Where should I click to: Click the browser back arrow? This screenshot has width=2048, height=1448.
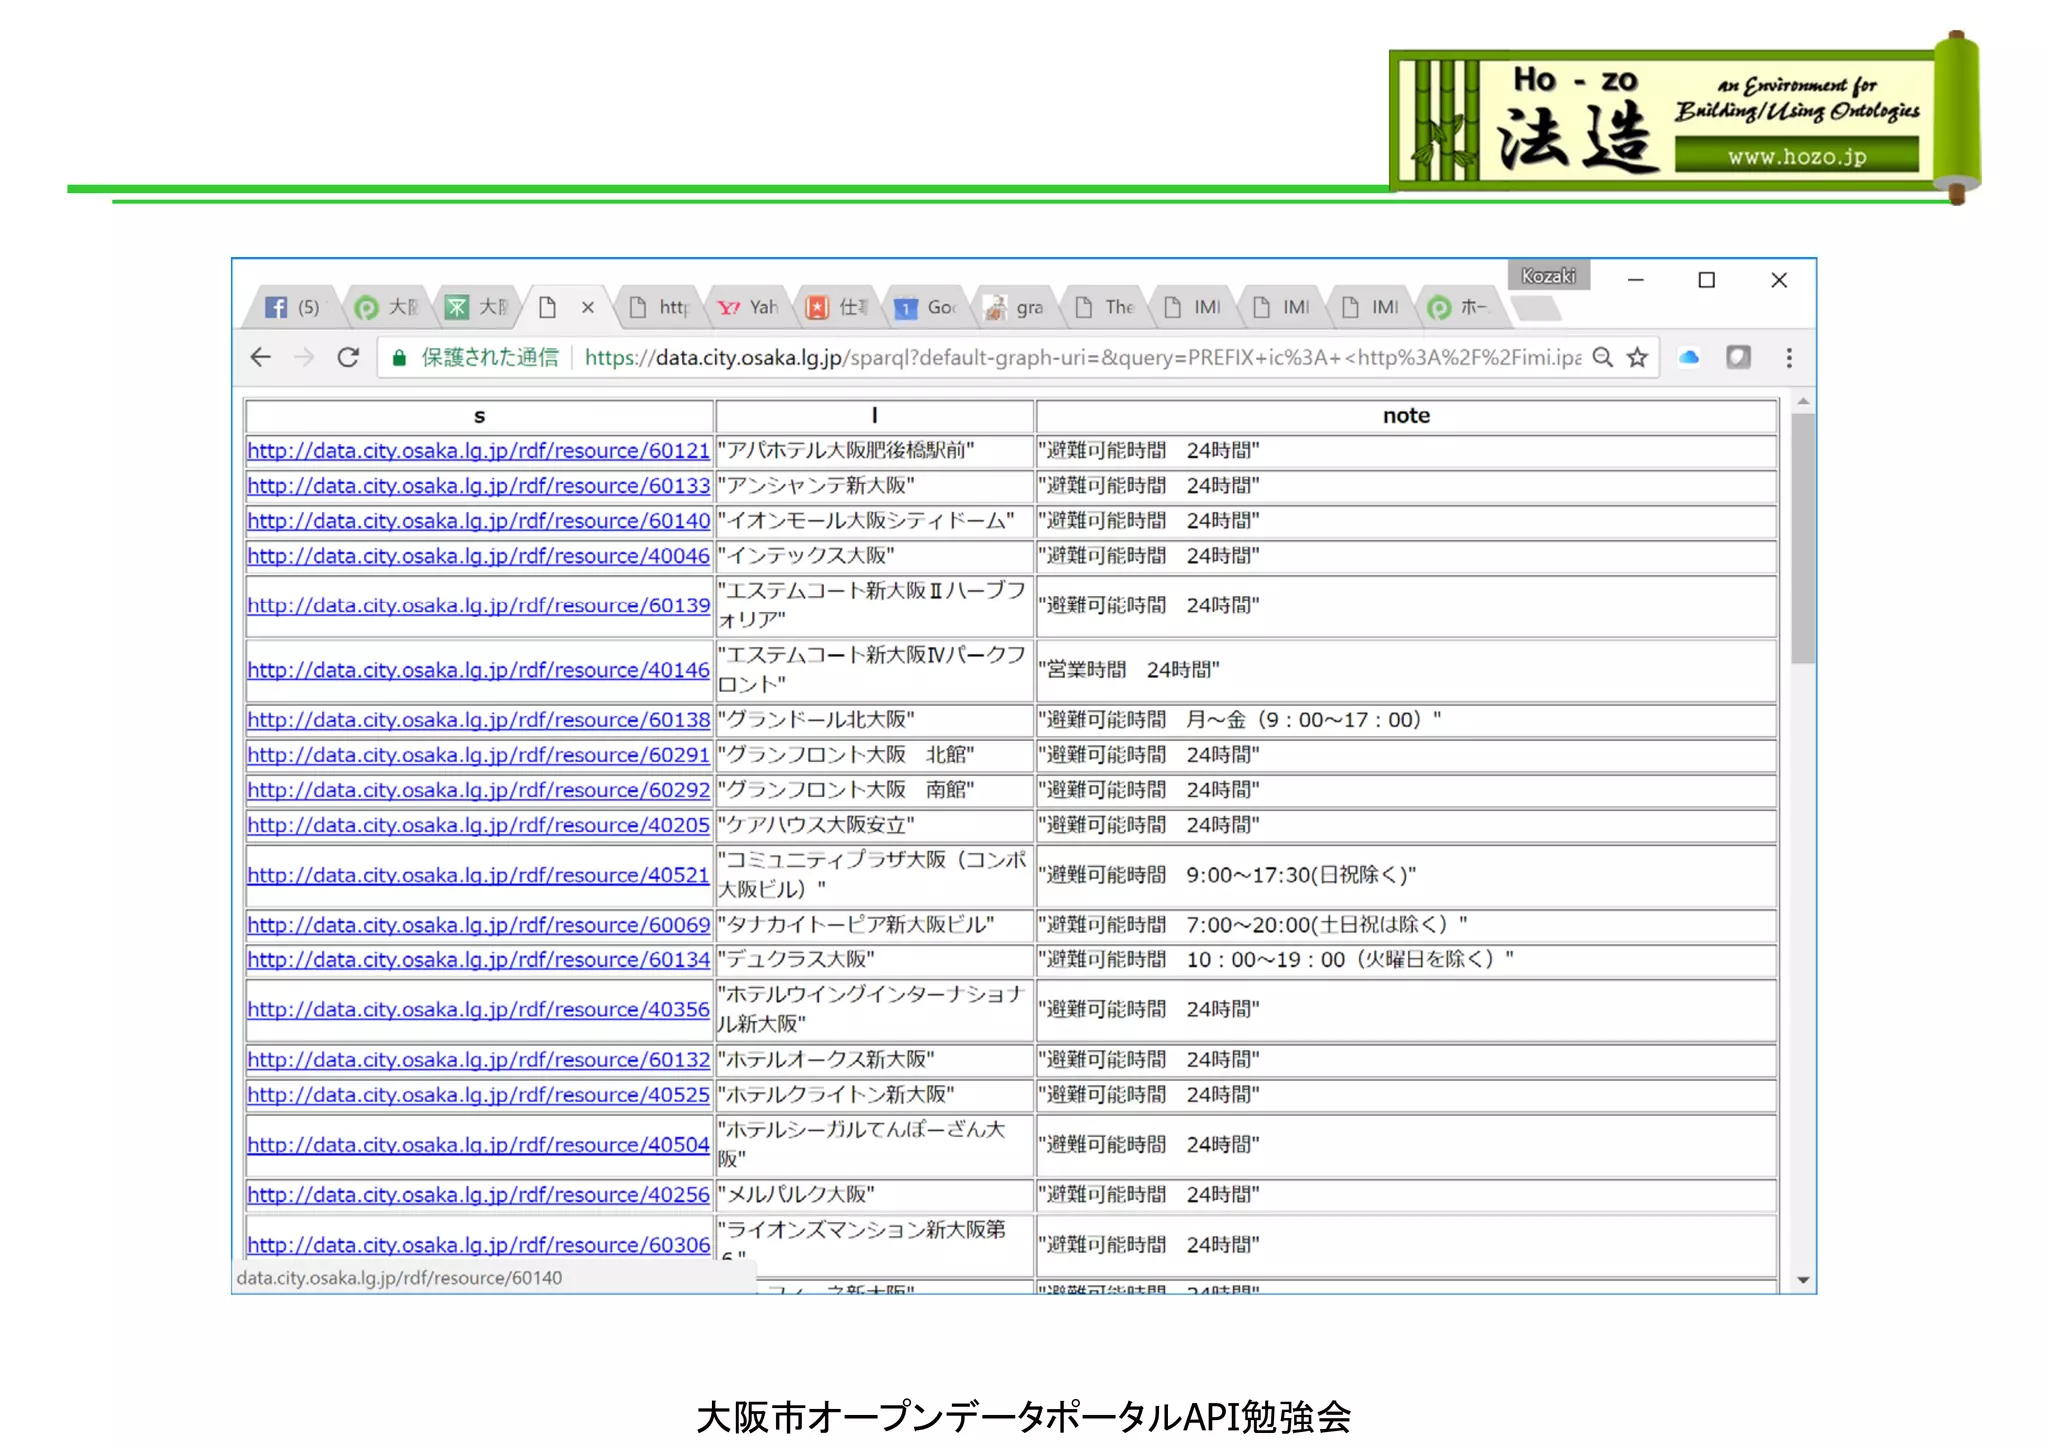(x=261, y=357)
